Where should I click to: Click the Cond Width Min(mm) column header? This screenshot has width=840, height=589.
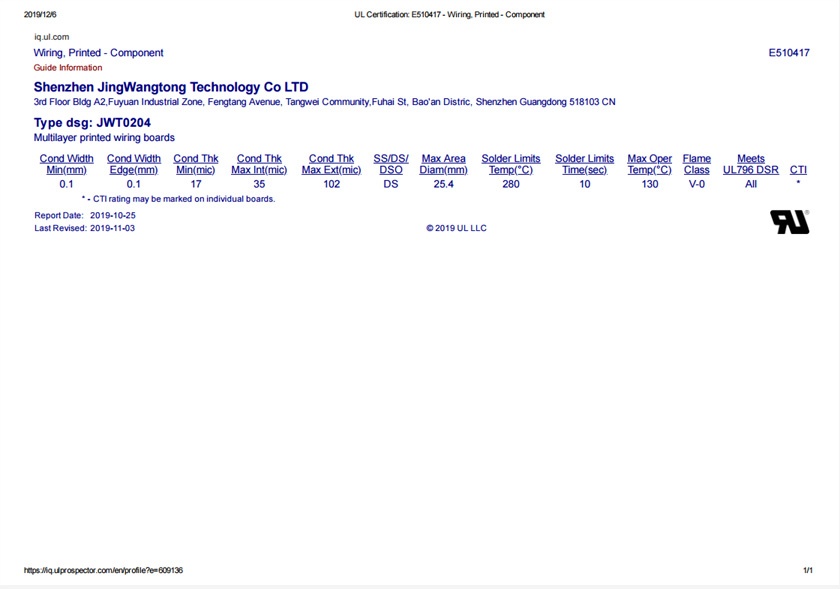click(66, 164)
